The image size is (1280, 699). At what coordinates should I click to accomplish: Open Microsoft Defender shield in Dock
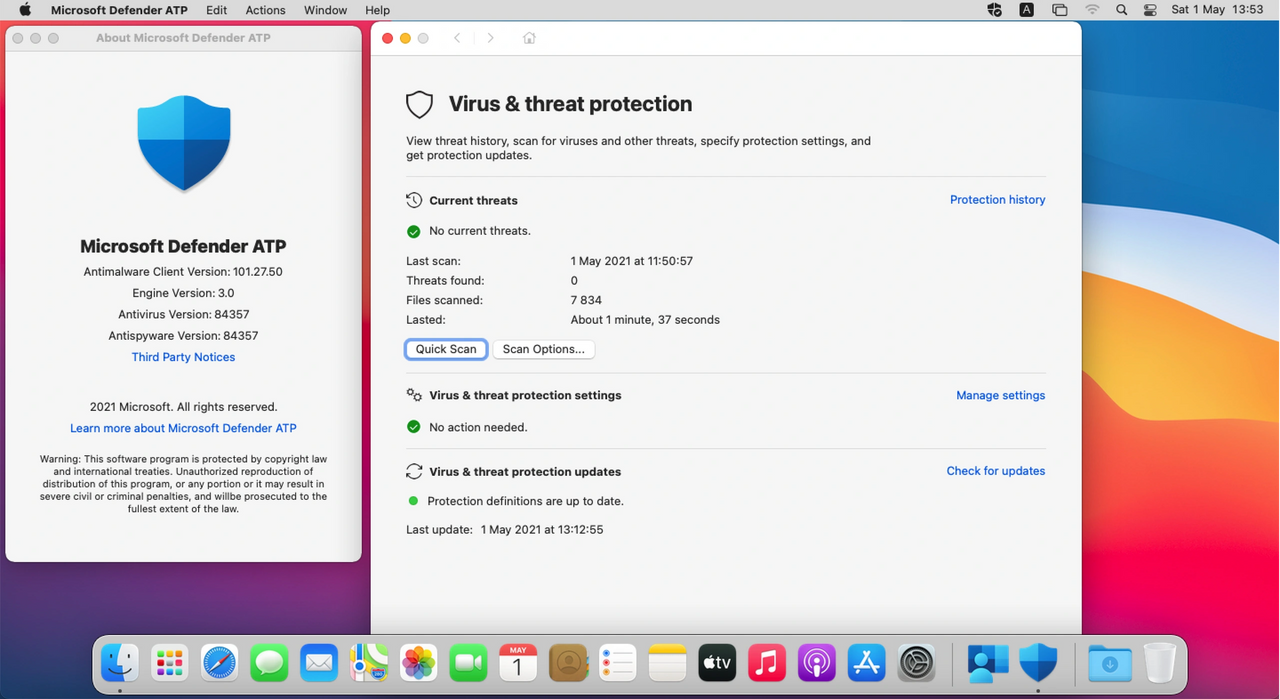click(x=1038, y=662)
